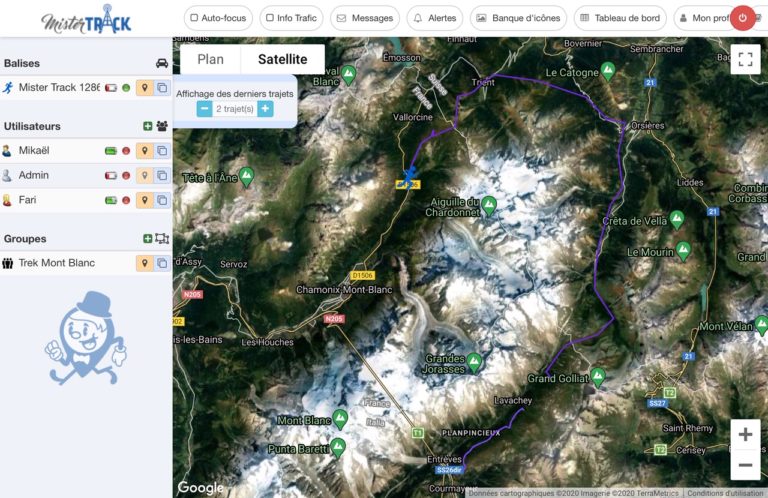This screenshot has width=768, height=498.
Task: Open the copy icon for Mister Track 1286
Action: [x=162, y=88]
